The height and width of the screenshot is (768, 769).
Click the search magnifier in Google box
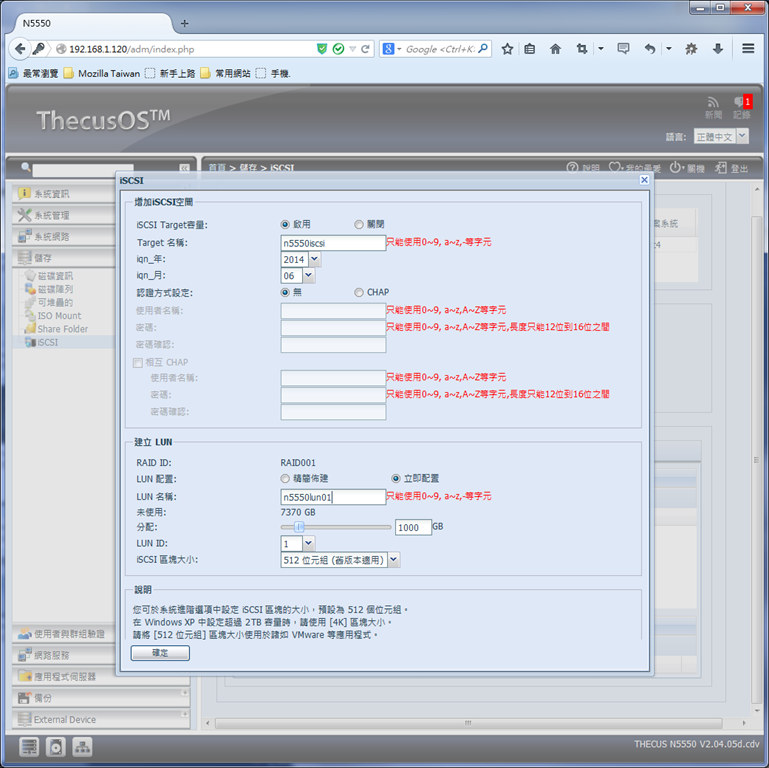(483, 49)
